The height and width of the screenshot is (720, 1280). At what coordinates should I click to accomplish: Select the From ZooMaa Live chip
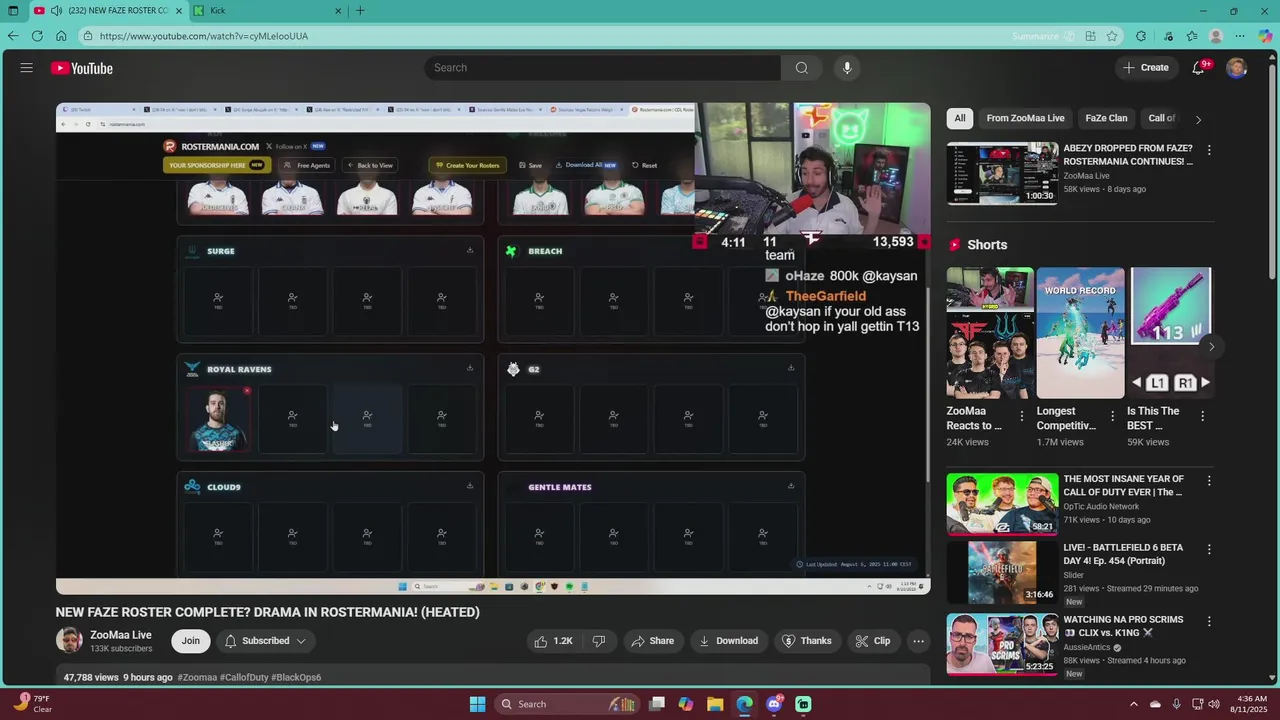pyautogui.click(x=1025, y=118)
